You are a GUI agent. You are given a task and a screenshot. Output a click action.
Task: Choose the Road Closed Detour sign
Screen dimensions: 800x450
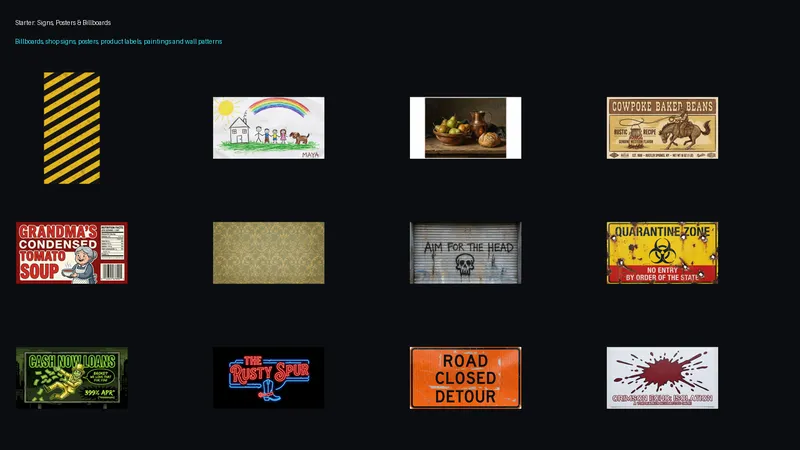(x=465, y=378)
